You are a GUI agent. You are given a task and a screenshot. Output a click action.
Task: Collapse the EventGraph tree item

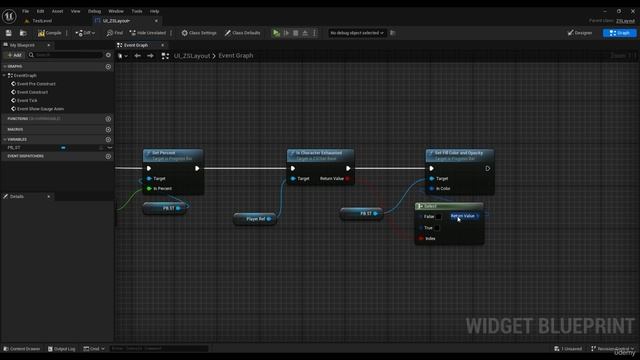pyautogui.click(x=4, y=76)
